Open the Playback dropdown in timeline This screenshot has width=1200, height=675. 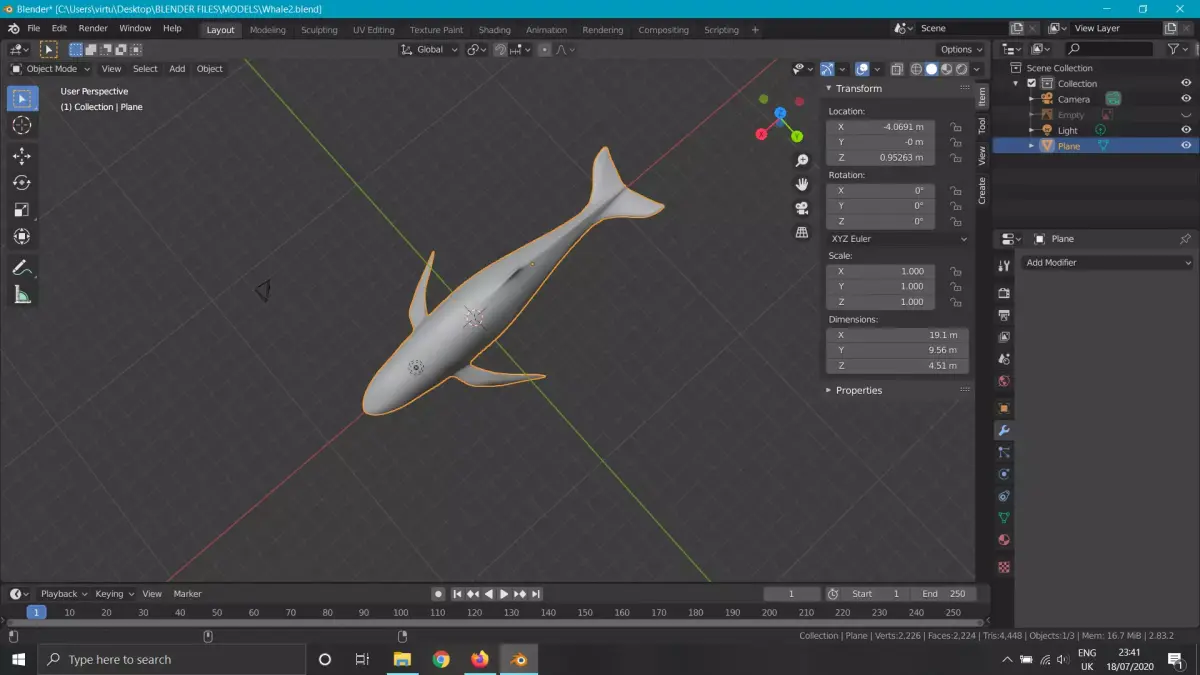point(64,594)
